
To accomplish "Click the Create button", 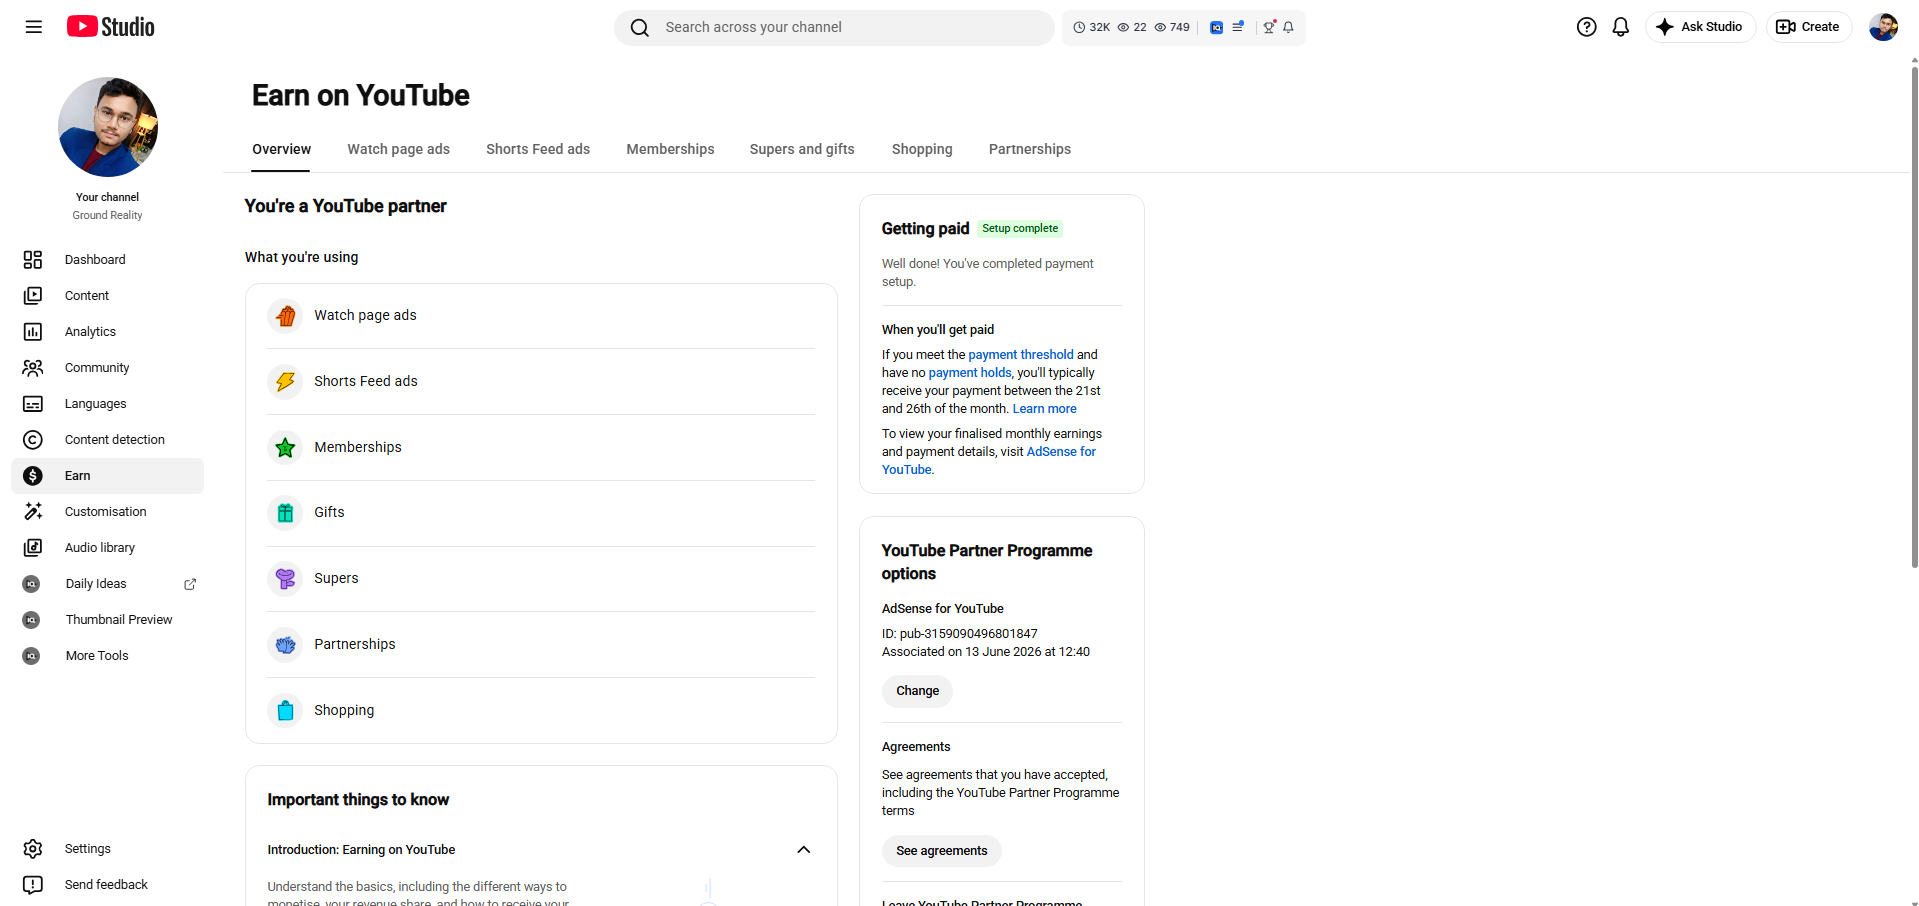I will 1808,27.
